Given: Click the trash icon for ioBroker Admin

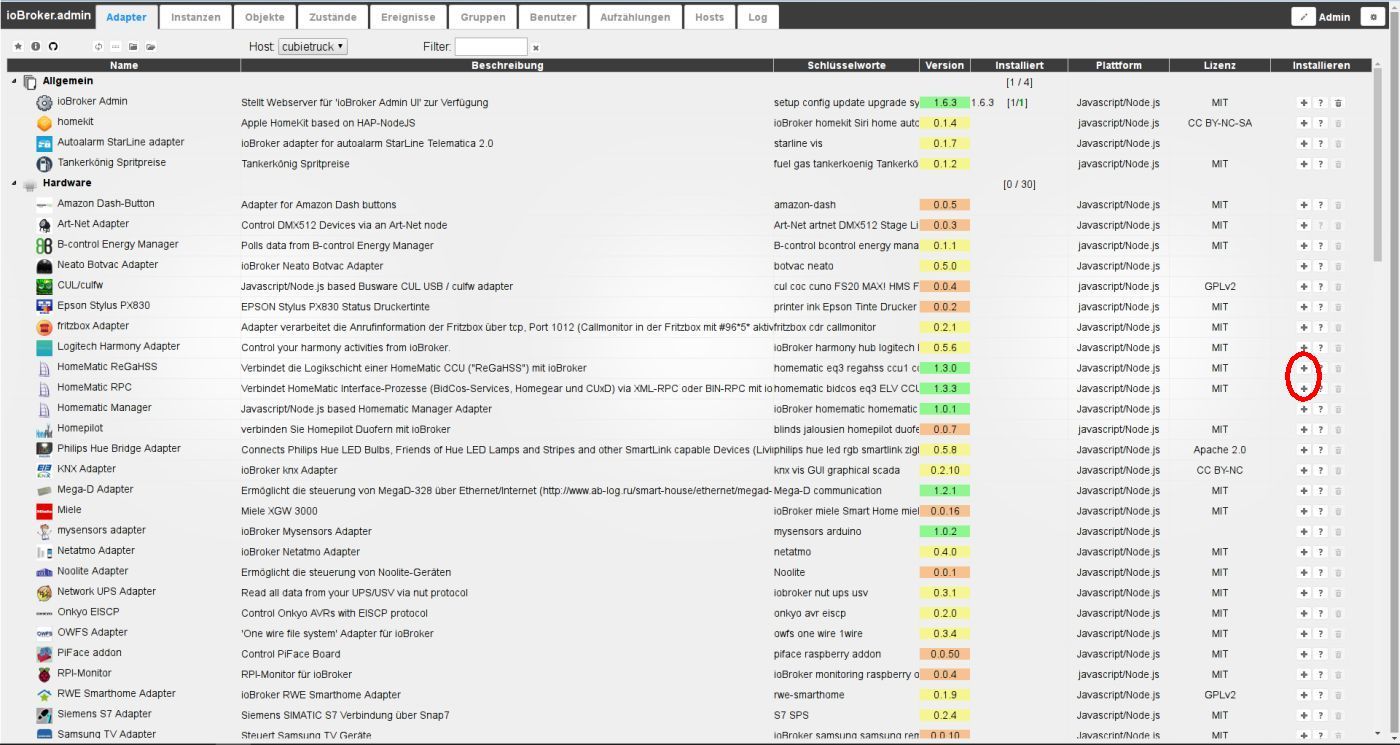Looking at the screenshot, I should [x=1338, y=103].
